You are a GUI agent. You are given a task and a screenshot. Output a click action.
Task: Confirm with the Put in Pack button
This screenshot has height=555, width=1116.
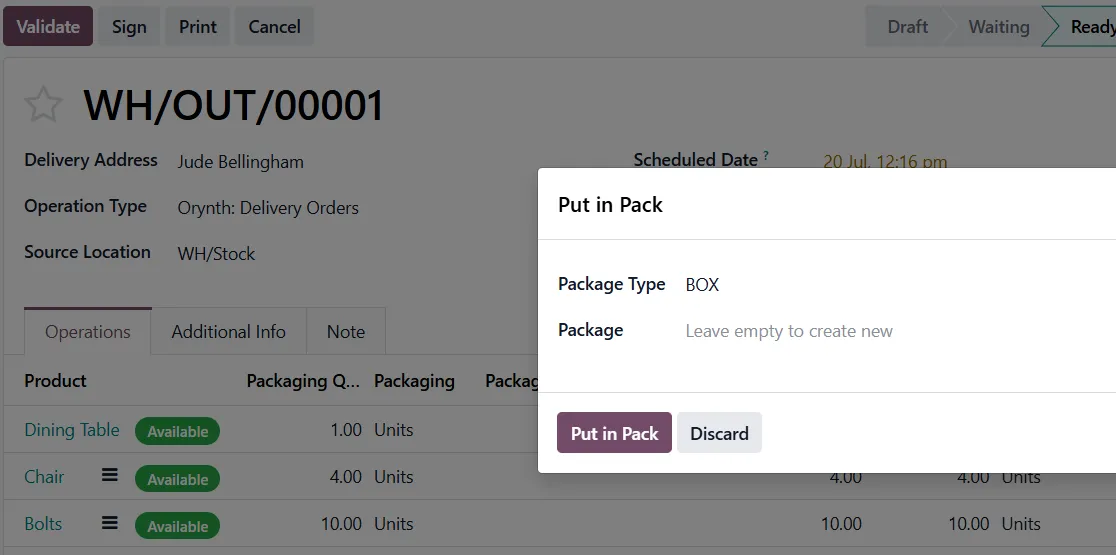coord(614,433)
